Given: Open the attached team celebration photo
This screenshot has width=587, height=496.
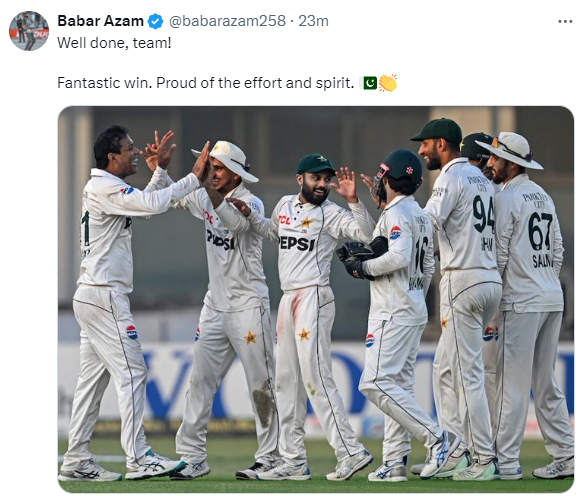Looking at the screenshot, I should coord(316,299).
